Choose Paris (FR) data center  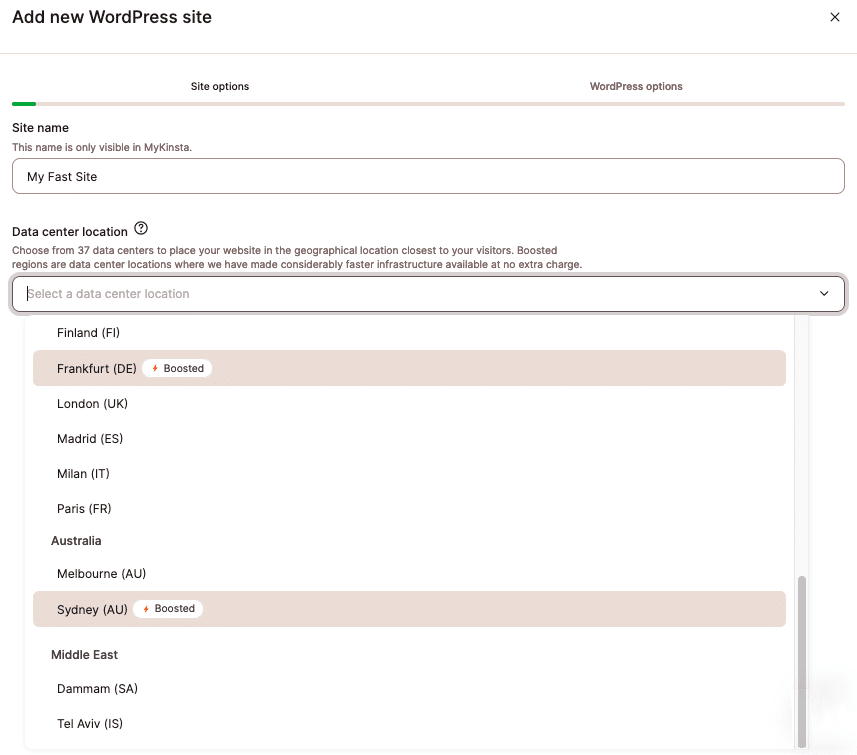84,509
